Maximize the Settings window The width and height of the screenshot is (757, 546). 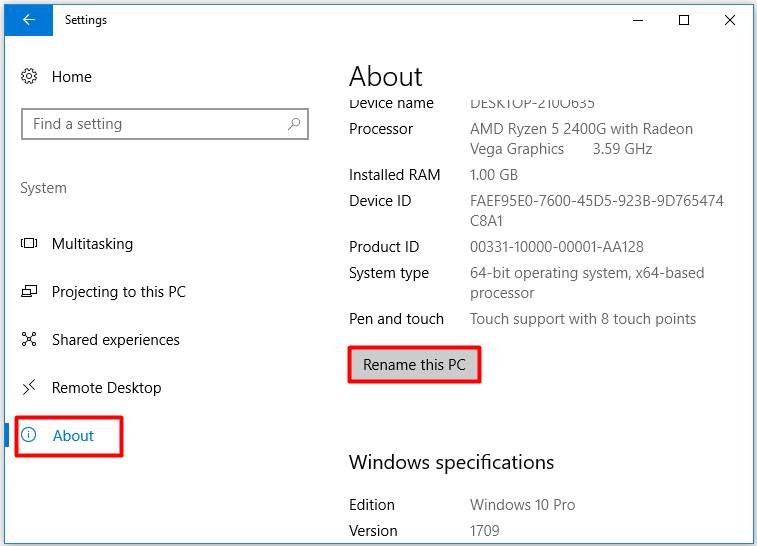coord(684,20)
